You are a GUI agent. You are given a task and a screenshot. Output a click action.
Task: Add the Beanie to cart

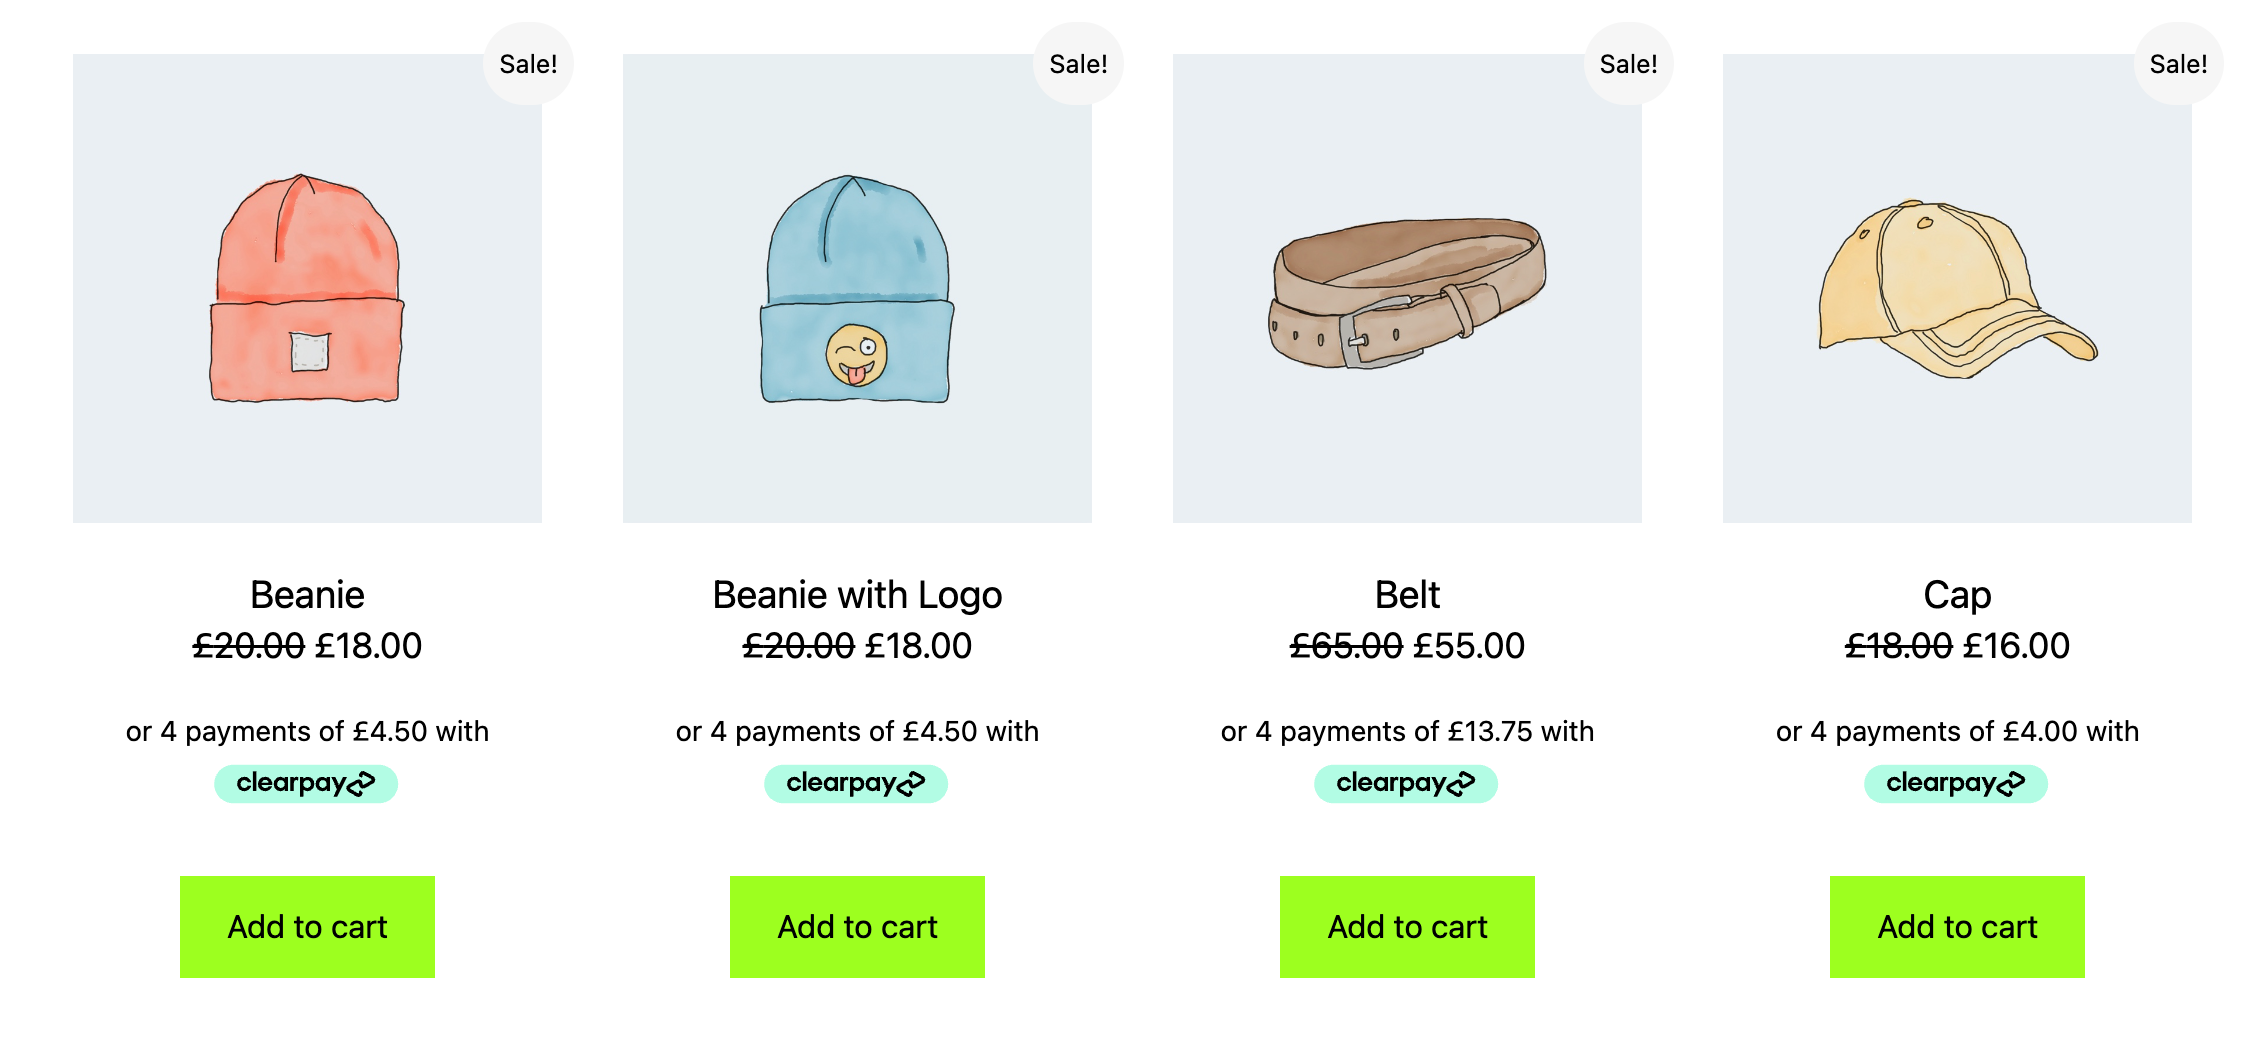[x=307, y=927]
